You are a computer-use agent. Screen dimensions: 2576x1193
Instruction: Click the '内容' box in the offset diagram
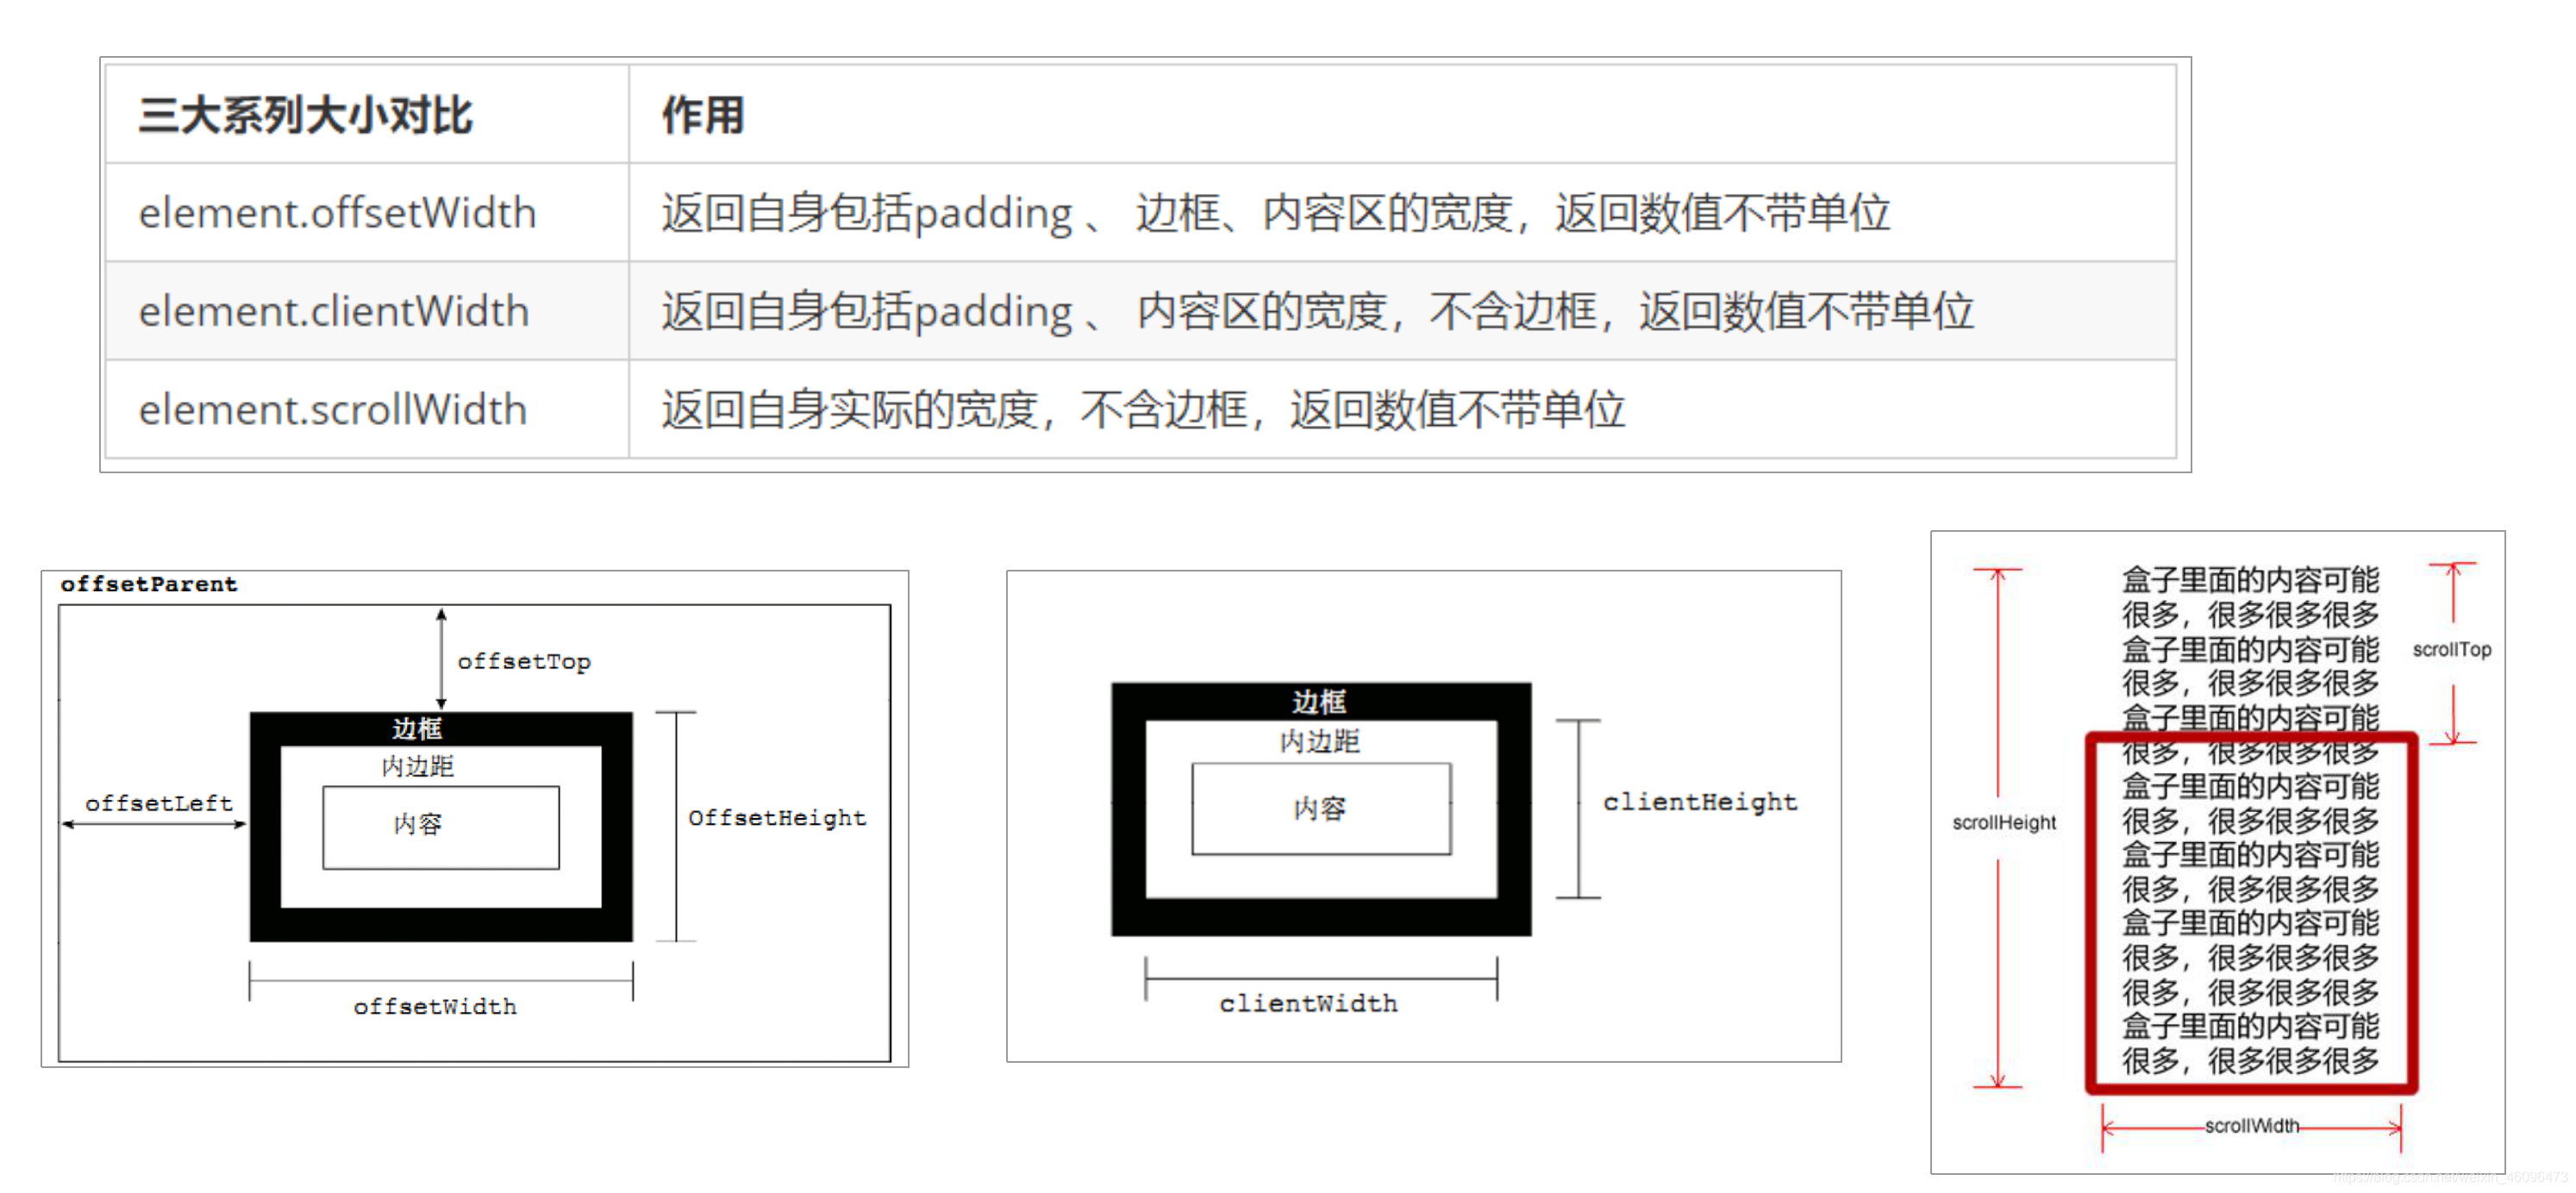(x=441, y=827)
